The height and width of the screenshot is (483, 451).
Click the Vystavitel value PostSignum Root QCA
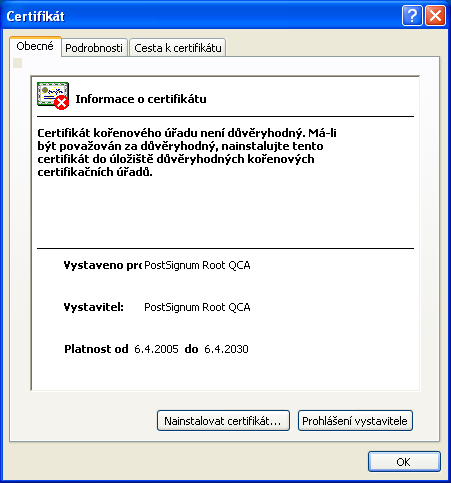(x=197, y=307)
